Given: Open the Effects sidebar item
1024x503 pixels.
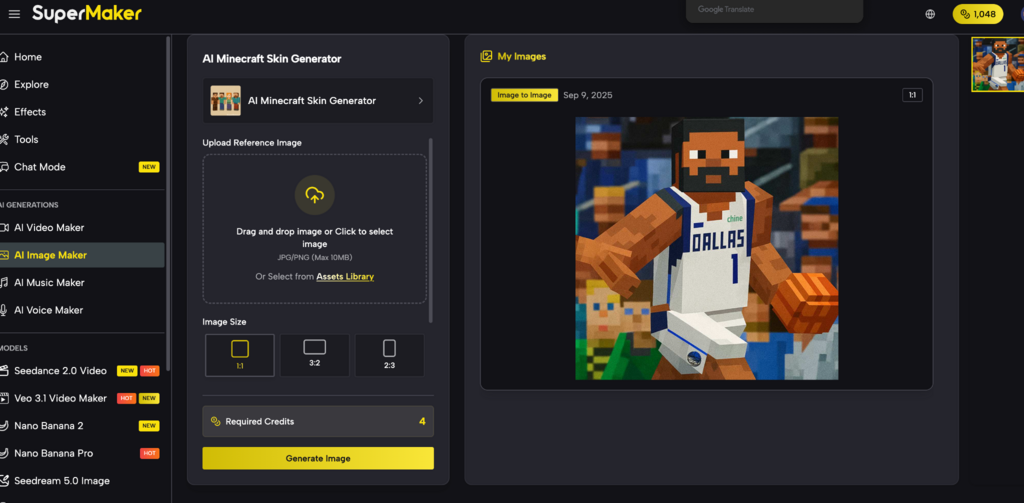Looking at the screenshot, I should coord(30,112).
